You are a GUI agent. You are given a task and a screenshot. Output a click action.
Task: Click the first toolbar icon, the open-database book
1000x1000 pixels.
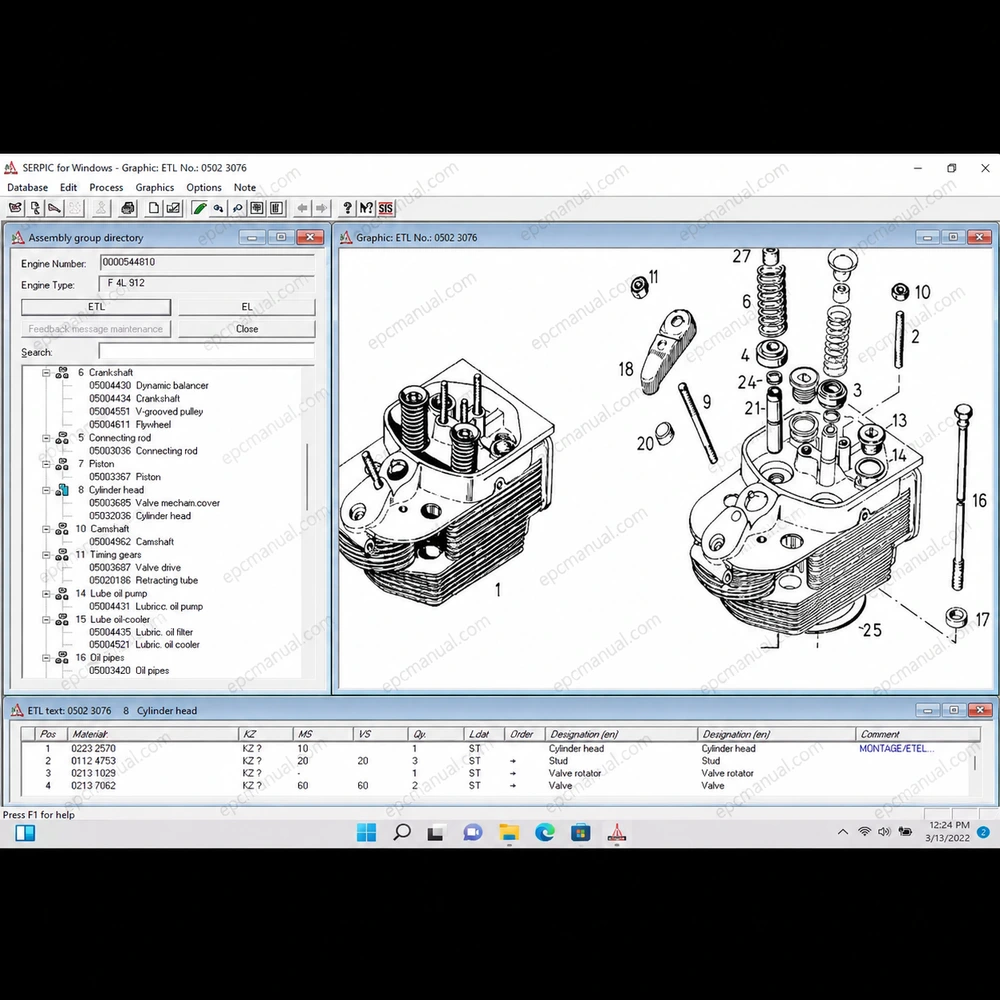point(15,208)
